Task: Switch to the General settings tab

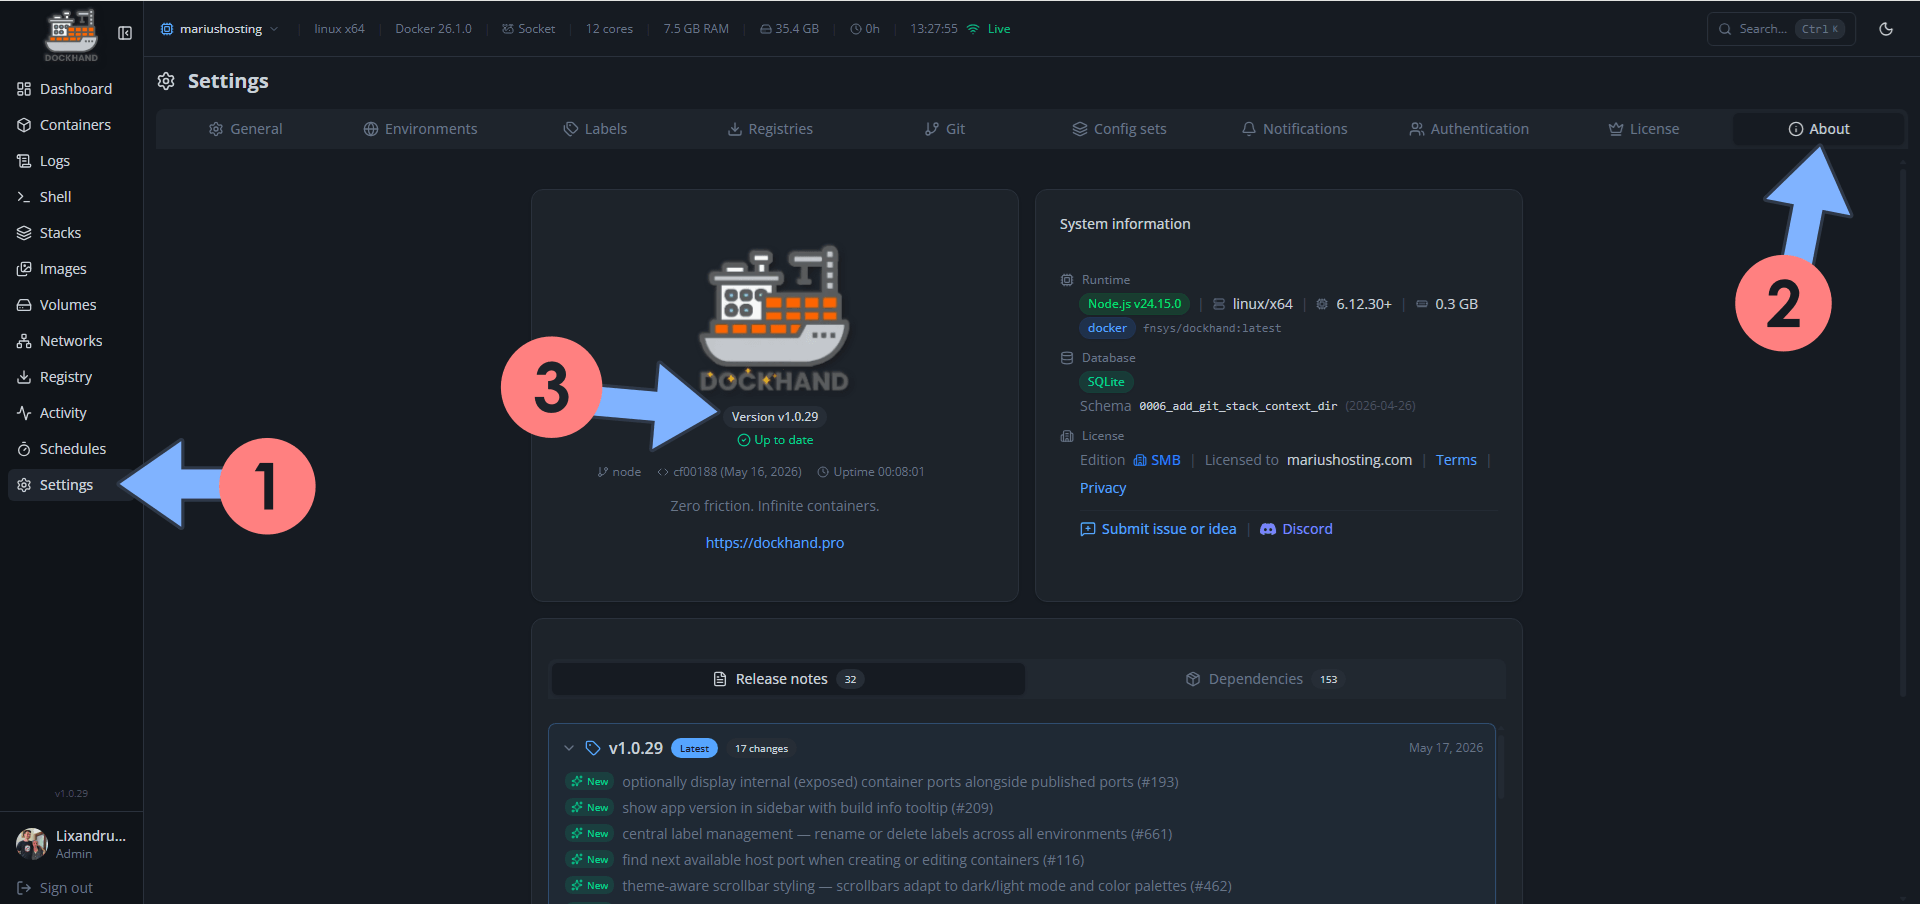Action: (x=245, y=129)
